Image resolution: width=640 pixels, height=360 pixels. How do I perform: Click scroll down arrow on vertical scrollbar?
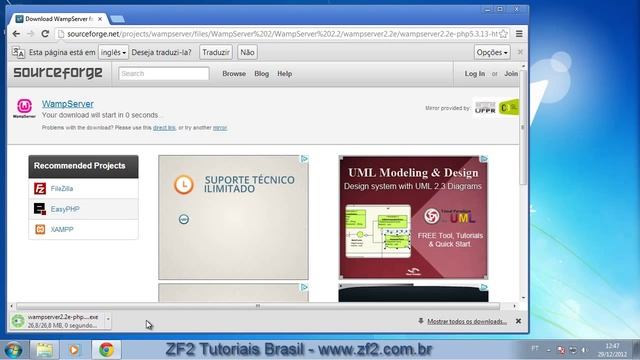point(523,298)
